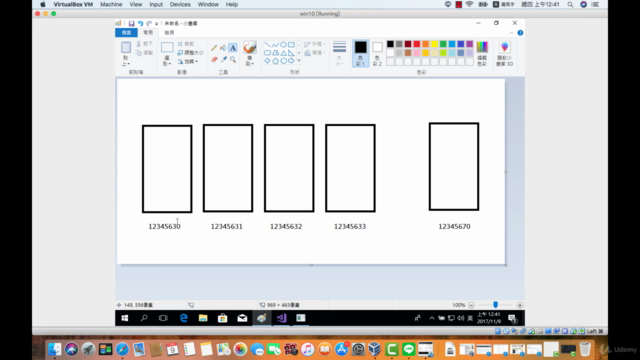Choose the yellow swatch in the palette
Viewport: 640px width, 360px height.
434,44
